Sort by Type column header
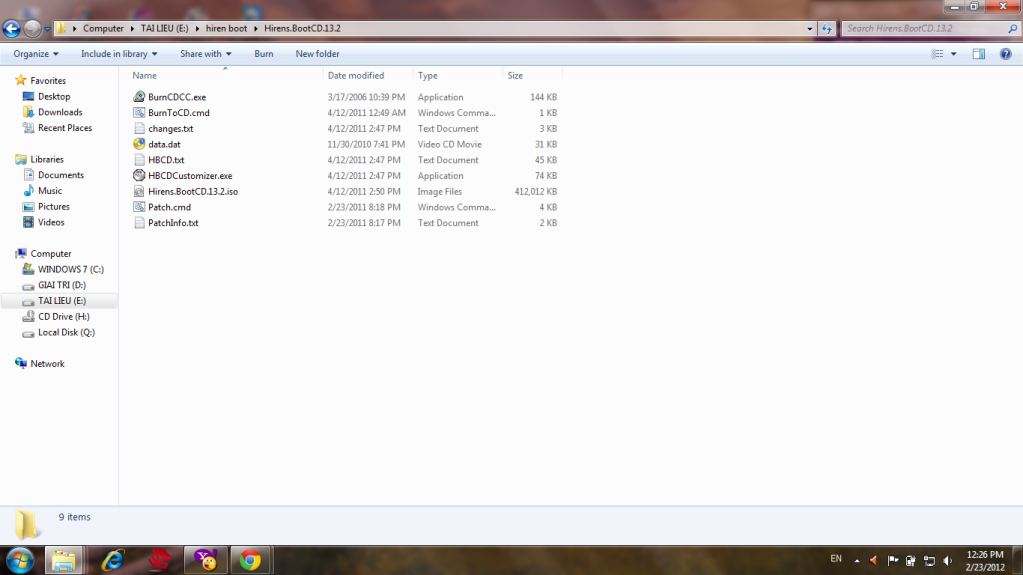1023x575 pixels. coord(427,76)
